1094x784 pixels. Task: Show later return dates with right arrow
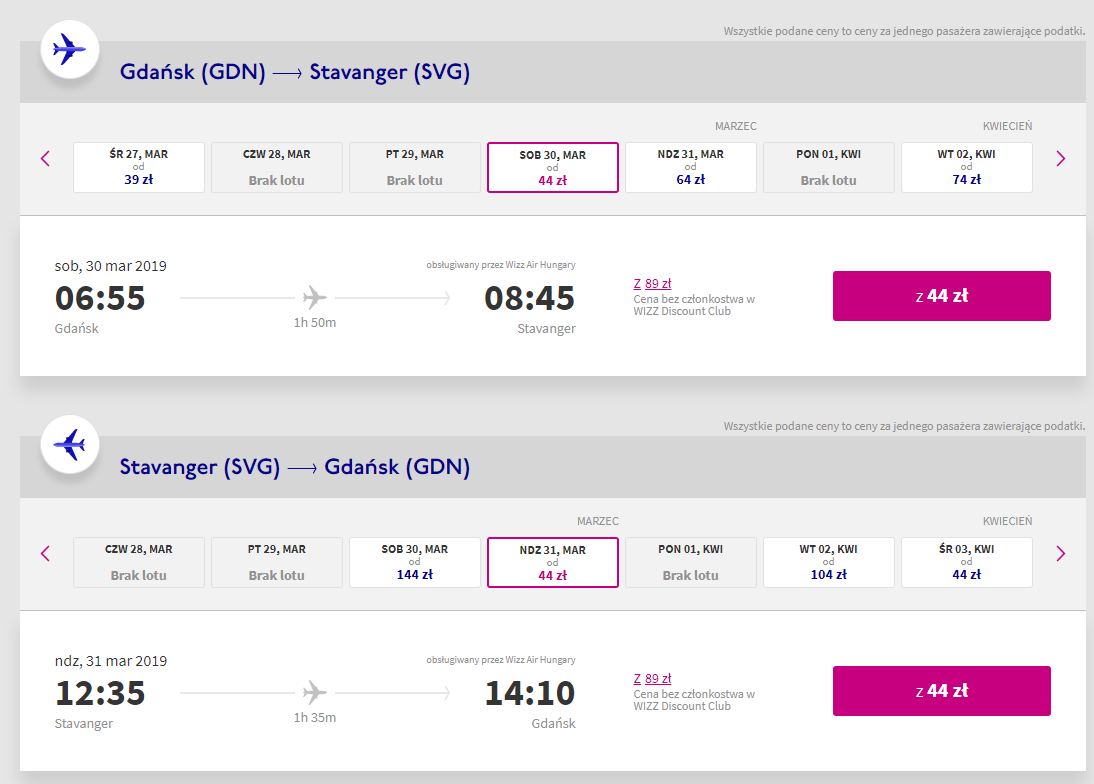click(x=1061, y=553)
